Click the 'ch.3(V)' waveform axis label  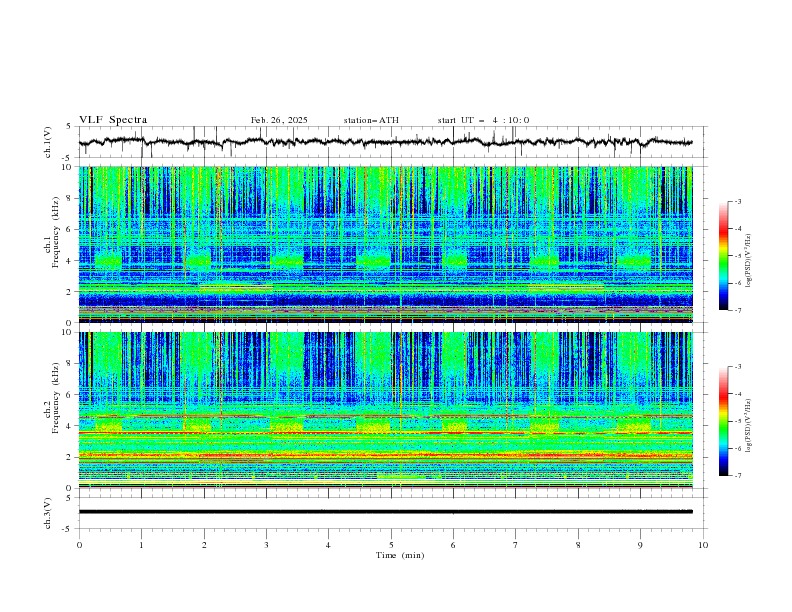pos(48,513)
